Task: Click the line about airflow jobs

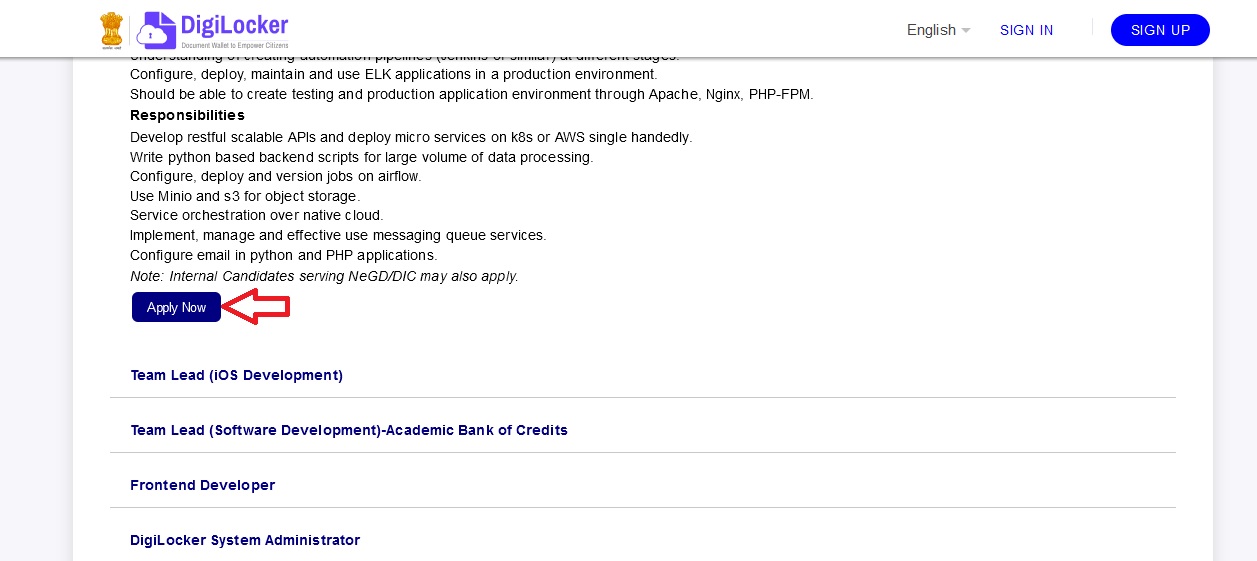Action: (276, 176)
